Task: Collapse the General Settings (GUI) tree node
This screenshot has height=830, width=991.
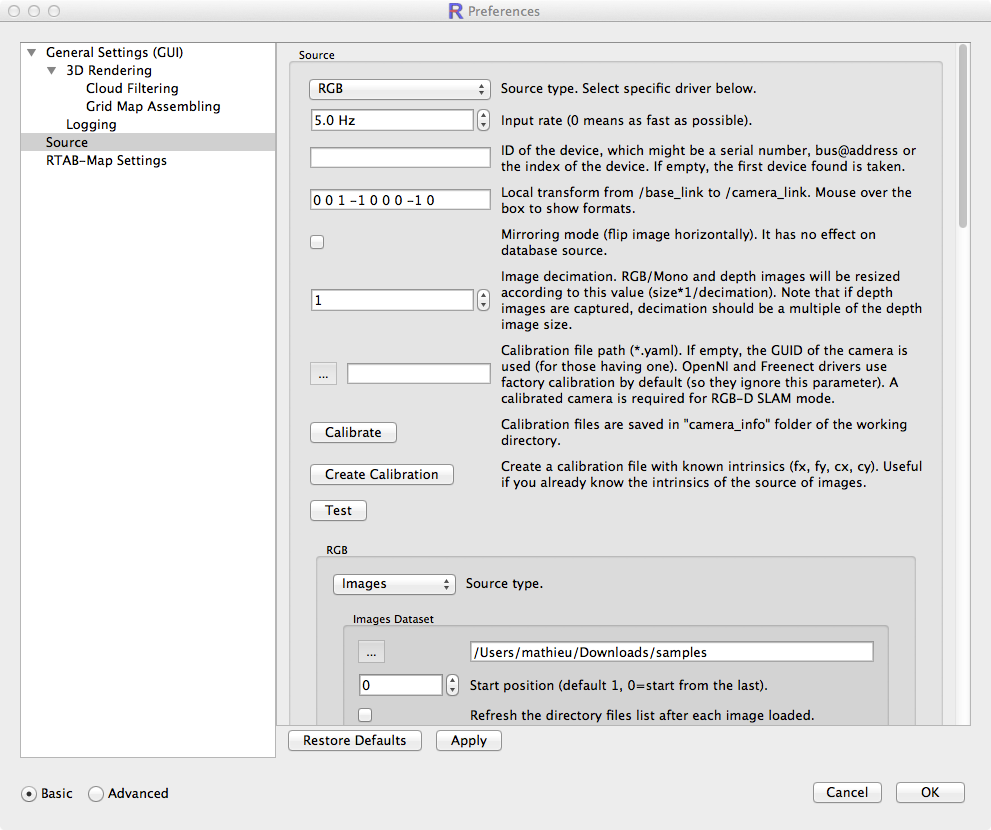Action: tap(32, 52)
